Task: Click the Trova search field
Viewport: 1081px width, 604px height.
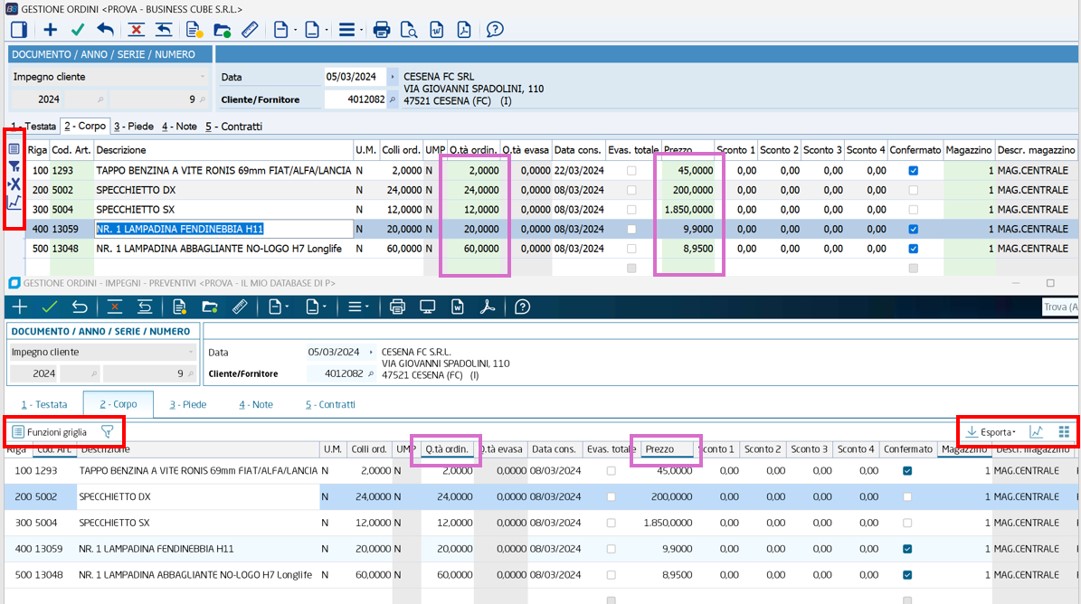Action: point(1058,308)
